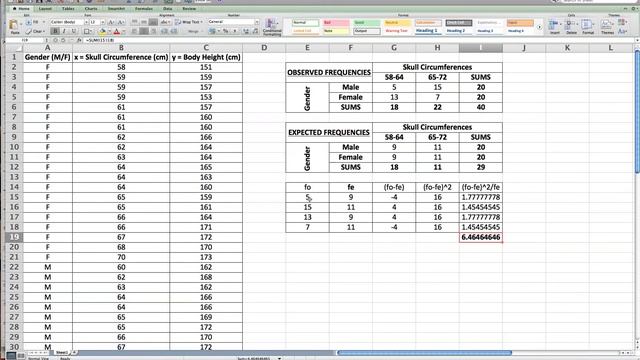Click the horizontal scrollbar thumb

(424, 353)
